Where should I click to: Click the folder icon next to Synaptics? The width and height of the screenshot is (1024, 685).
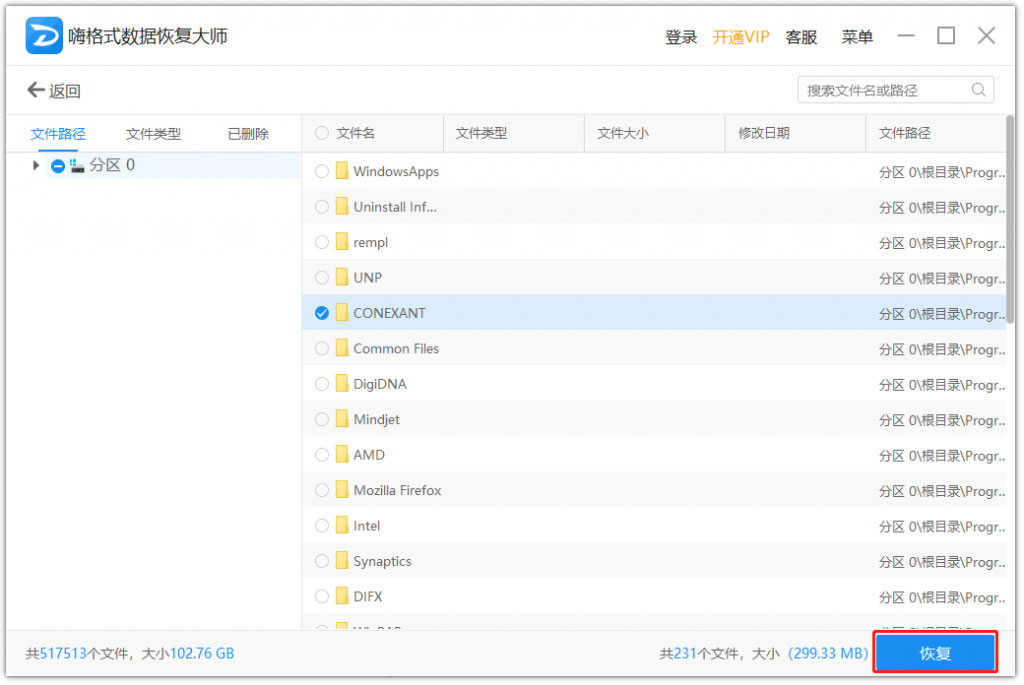[340, 561]
